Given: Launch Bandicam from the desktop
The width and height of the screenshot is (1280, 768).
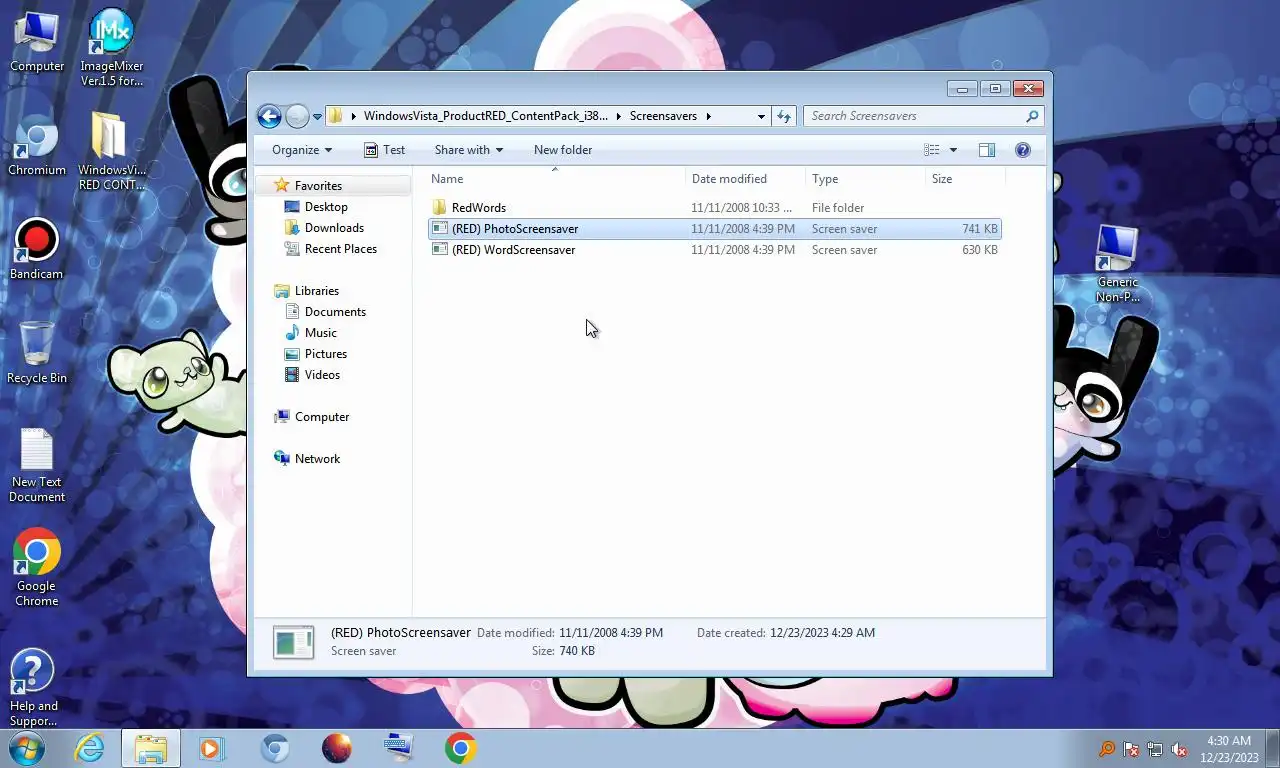Looking at the screenshot, I should 37,250.
